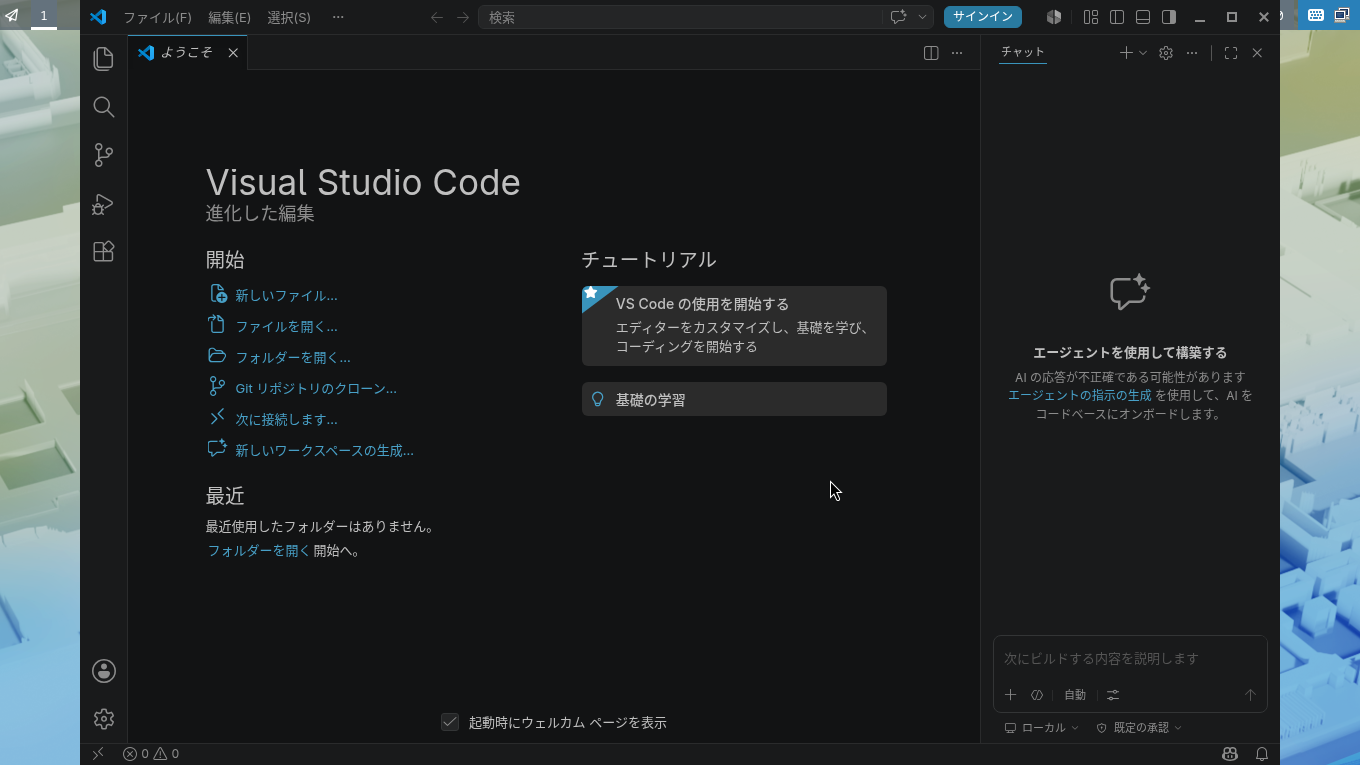Open the Source Control view
1360x765 pixels.
(x=103, y=155)
